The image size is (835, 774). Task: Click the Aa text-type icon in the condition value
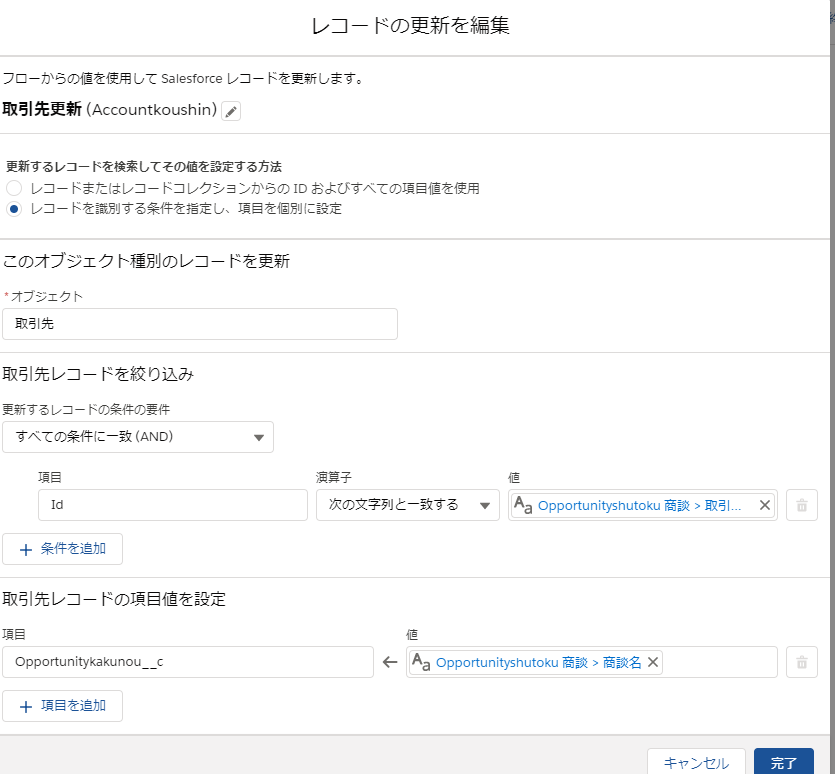click(522, 505)
